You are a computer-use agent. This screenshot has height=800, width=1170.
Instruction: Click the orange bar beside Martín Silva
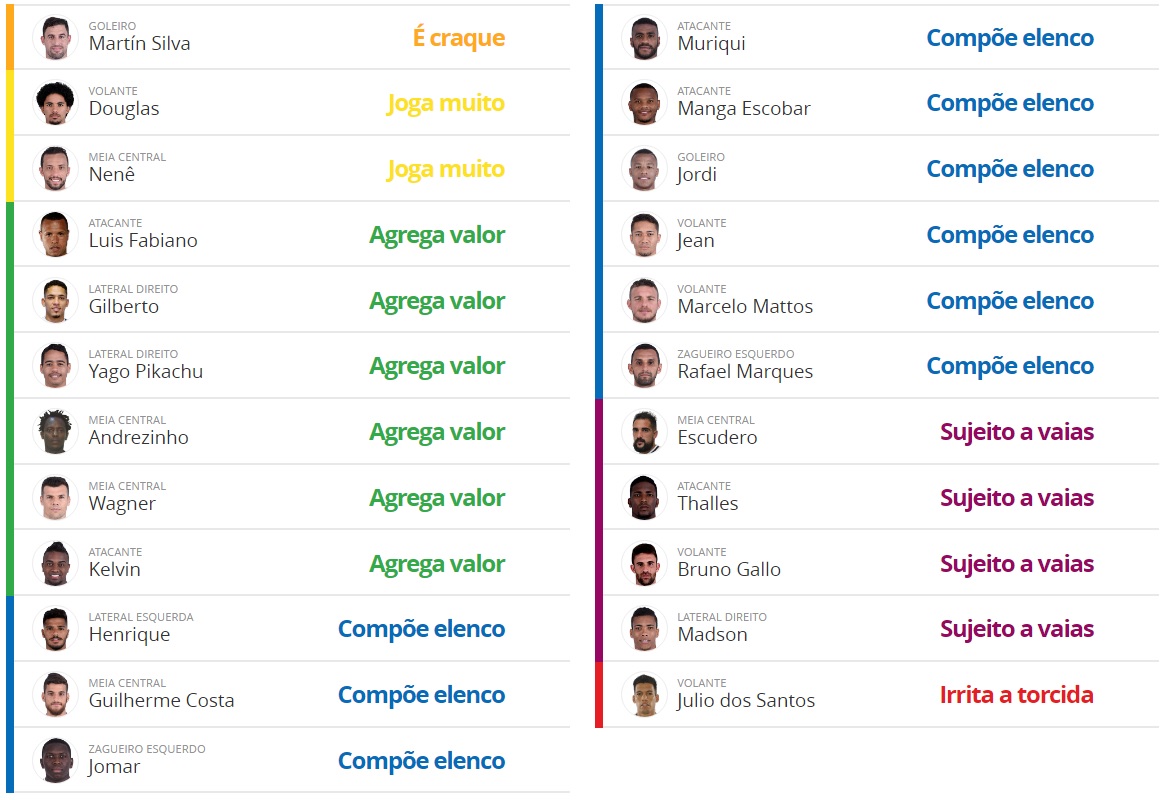pos(10,37)
